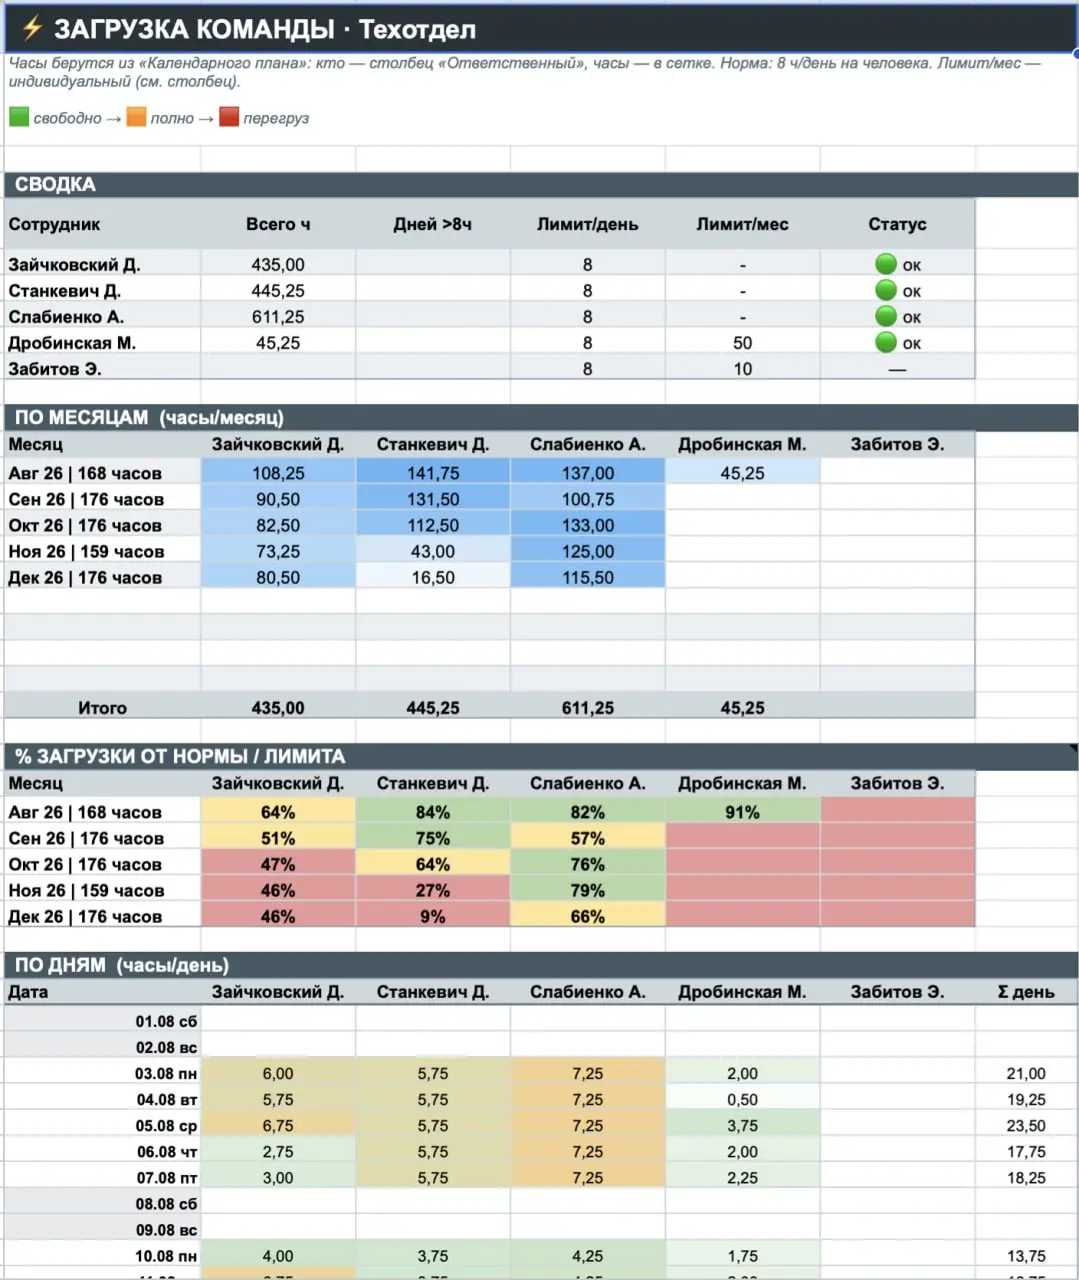This screenshot has width=1079, height=1280.
Task: Click the 'Σ день' column header
Action: point(1026,991)
